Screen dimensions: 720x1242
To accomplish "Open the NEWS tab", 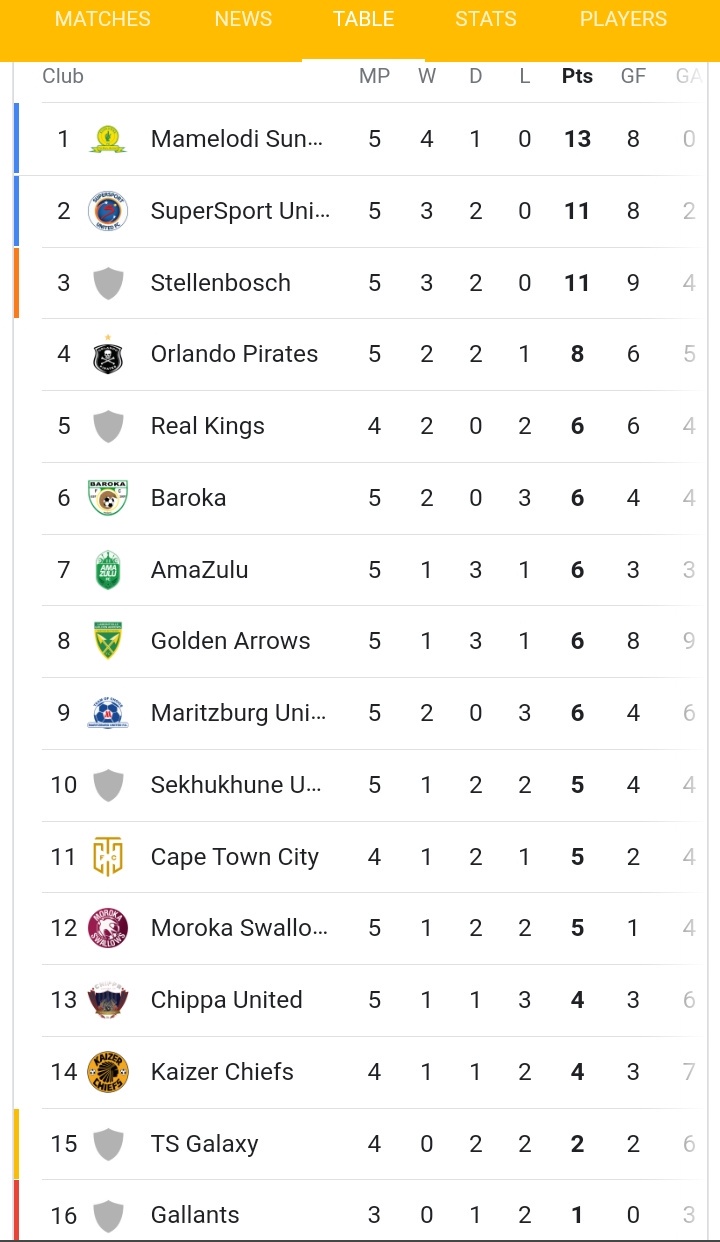I will 243,19.
